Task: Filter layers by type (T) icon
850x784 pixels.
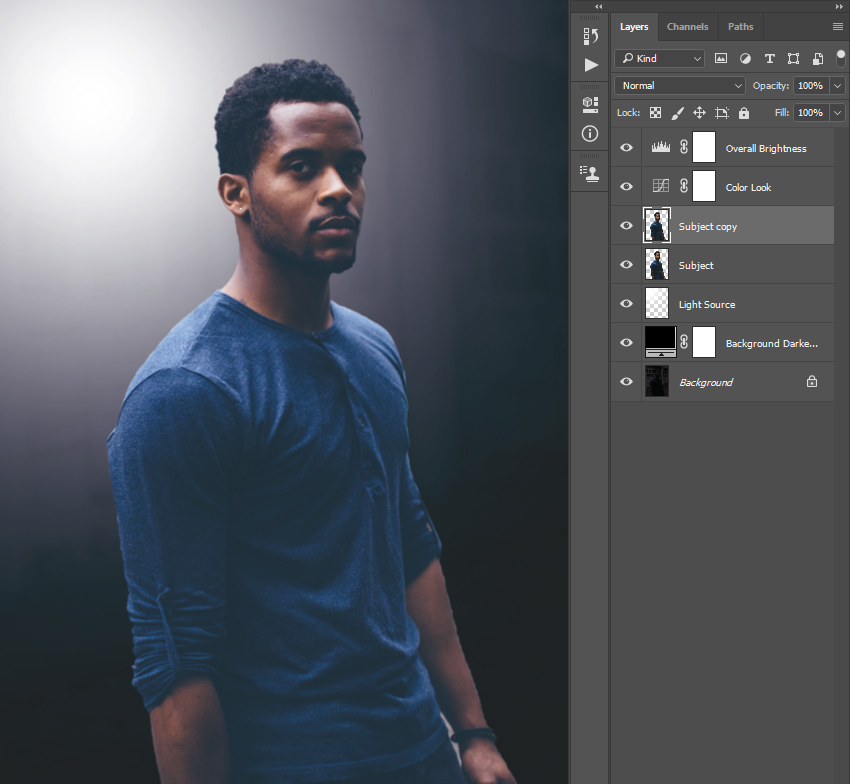Action: pos(769,59)
